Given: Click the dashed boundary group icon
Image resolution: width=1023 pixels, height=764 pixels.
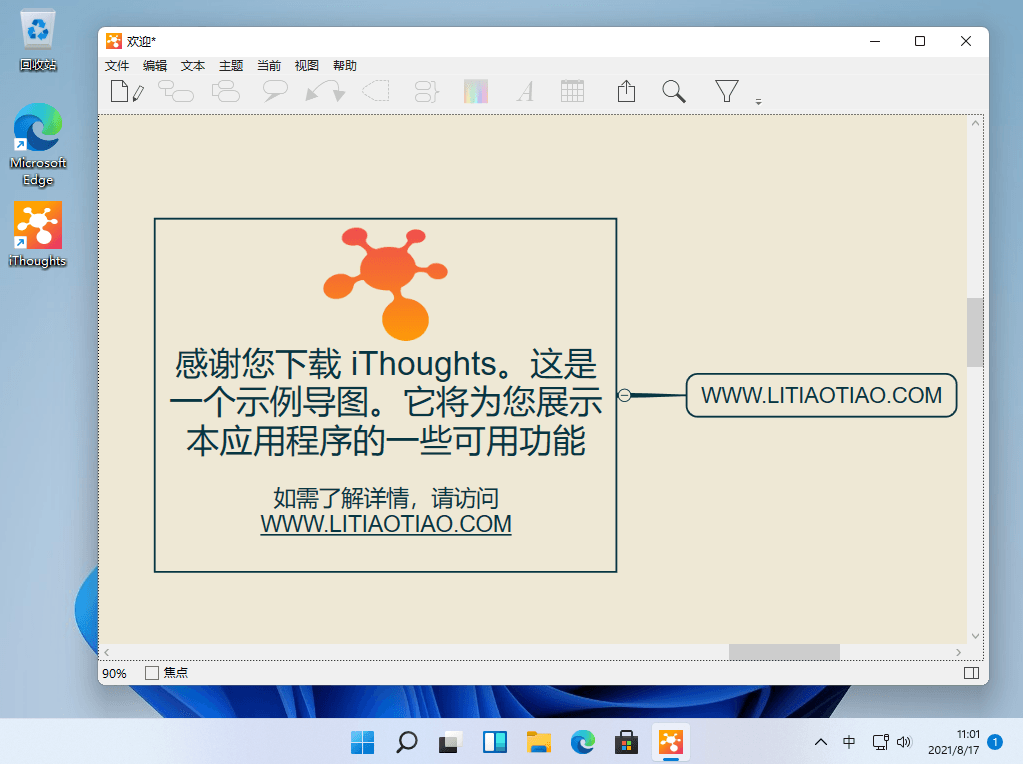Looking at the screenshot, I should coord(376,91).
